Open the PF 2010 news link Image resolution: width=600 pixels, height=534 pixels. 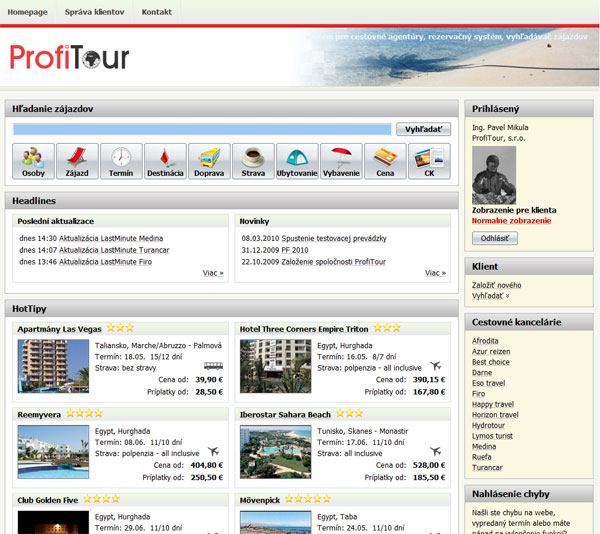point(295,250)
